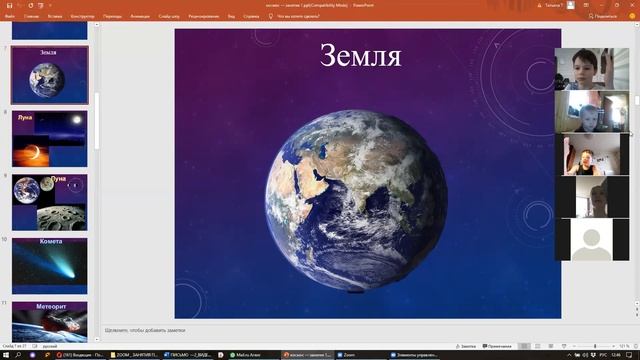Click third participant video of waving child
Screen dimensions: 640x360
click(x=592, y=154)
